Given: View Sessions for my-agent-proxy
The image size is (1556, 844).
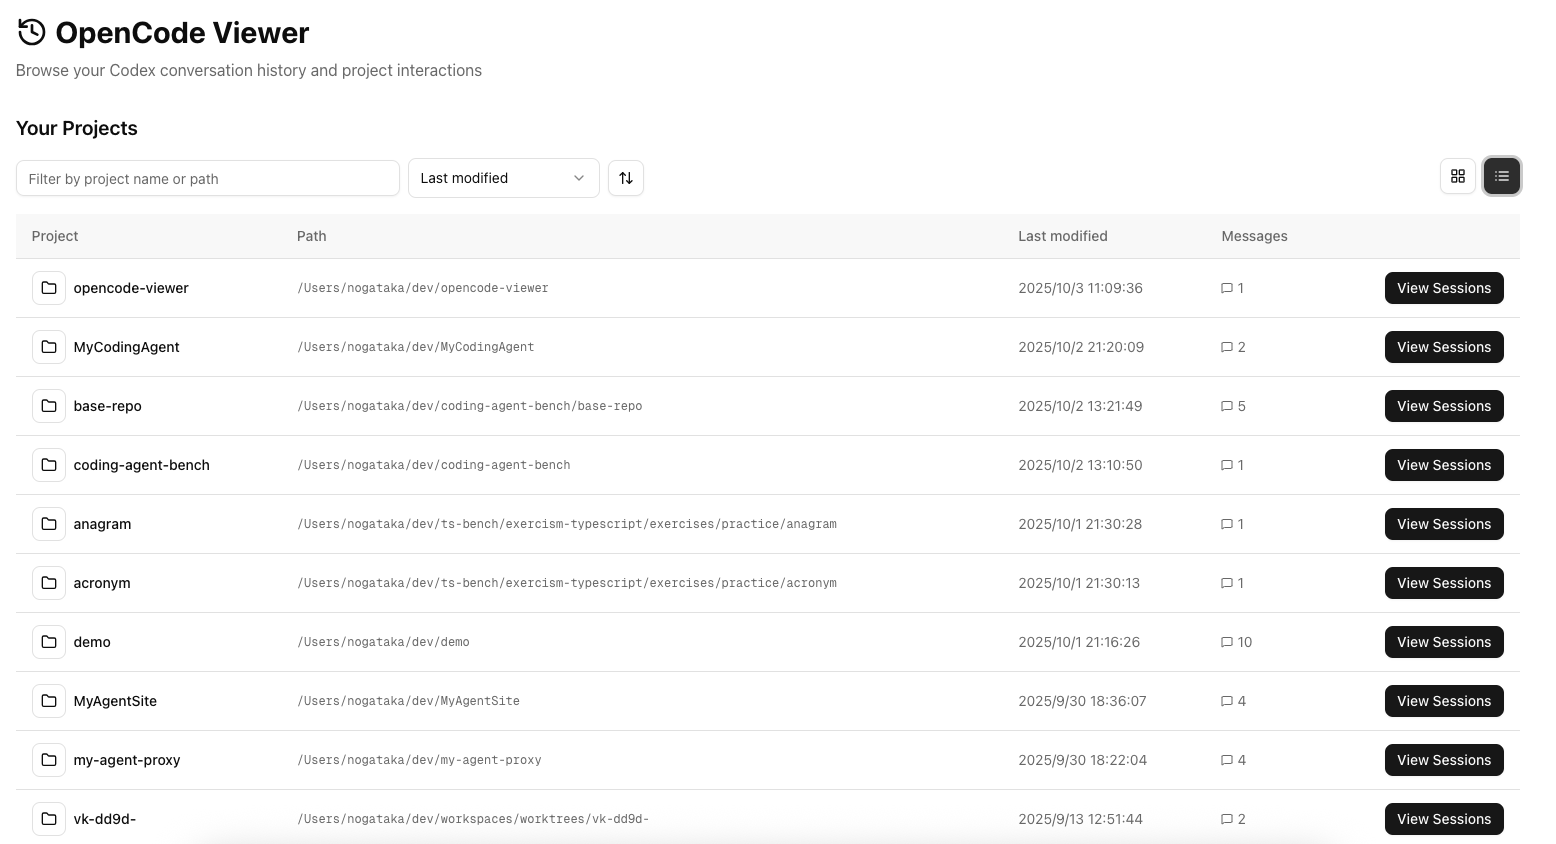Looking at the screenshot, I should point(1444,760).
